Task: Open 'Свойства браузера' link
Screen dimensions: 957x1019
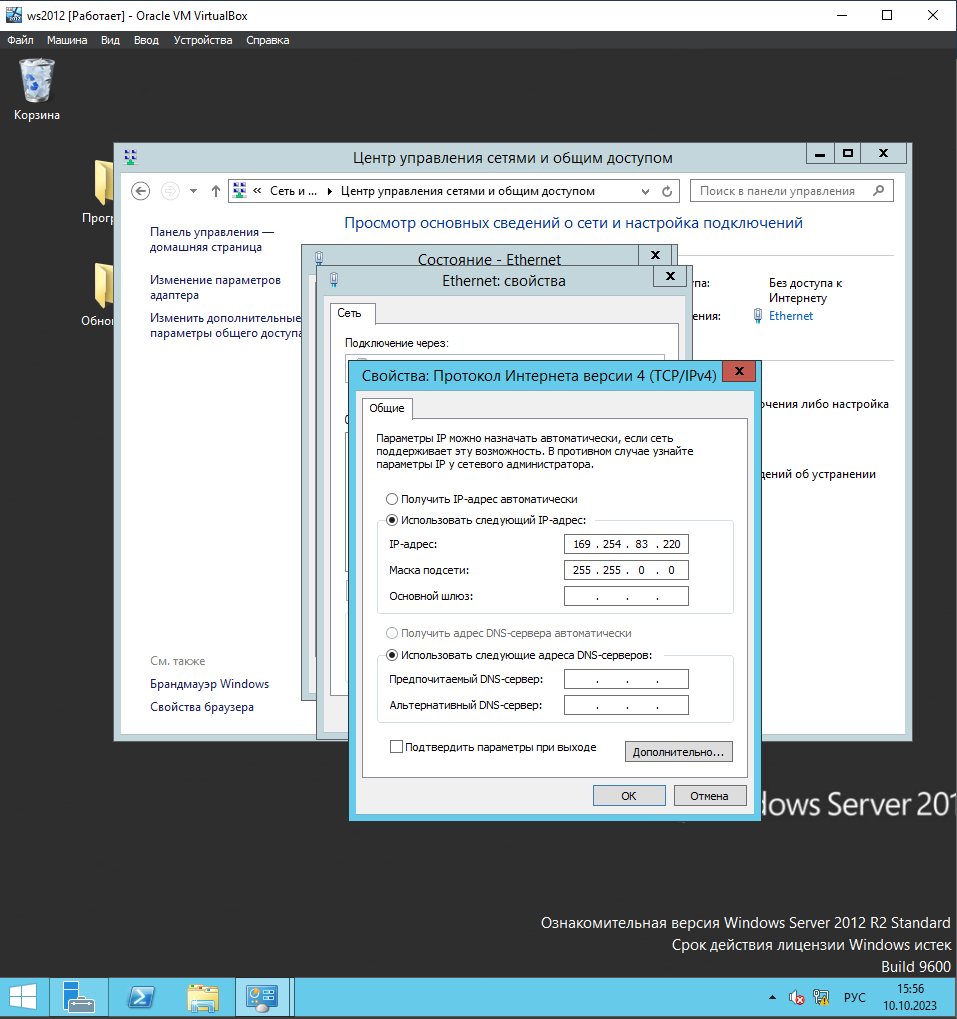Action: [x=201, y=707]
